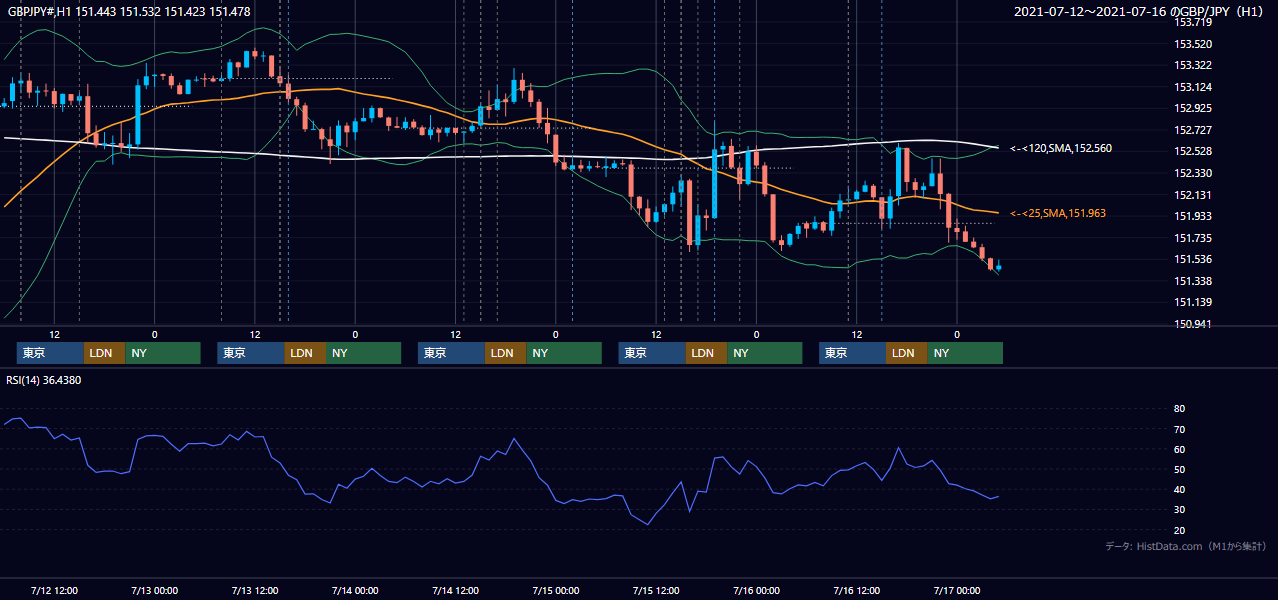Click price axis value 151.338
Screen dimensions: 1278x600
[1192, 281]
